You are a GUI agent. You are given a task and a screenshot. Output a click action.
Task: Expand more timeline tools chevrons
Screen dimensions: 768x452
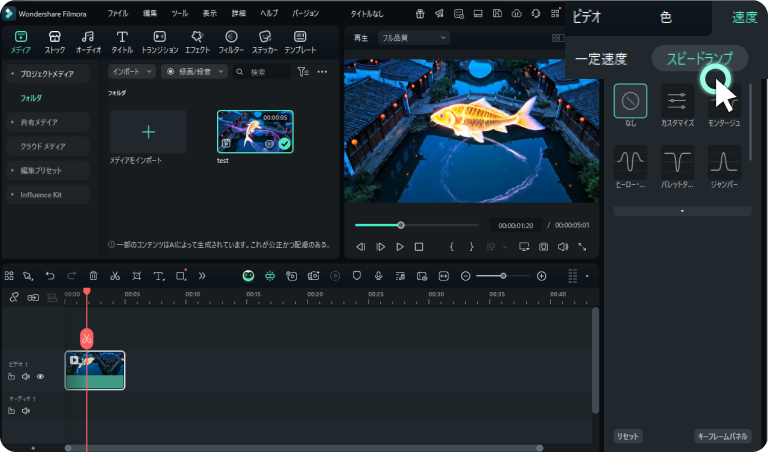pyautogui.click(x=202, y=276)
